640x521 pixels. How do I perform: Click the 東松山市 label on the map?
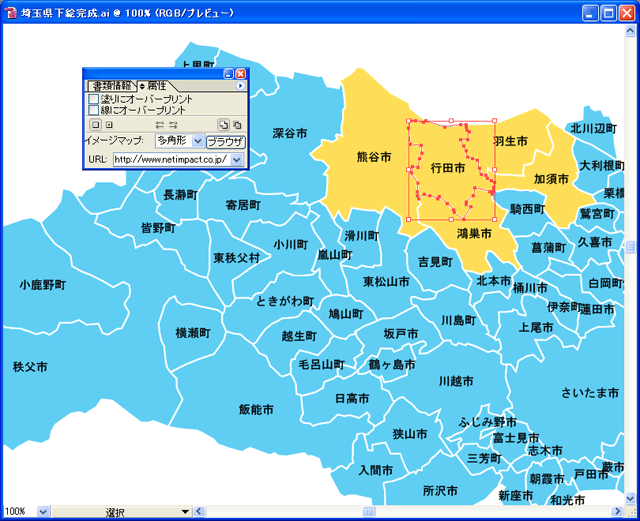point(387,281)
